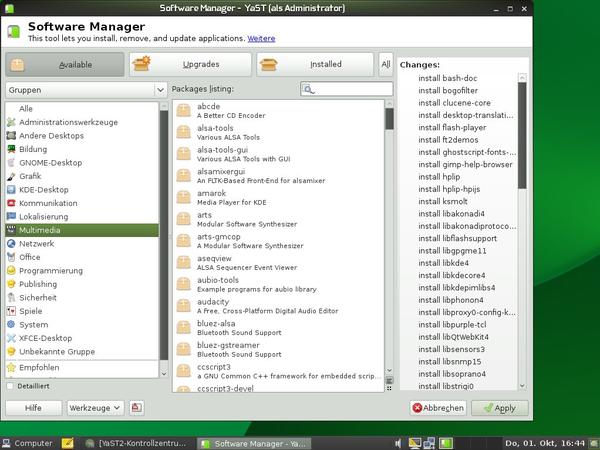
Task: Click the arts package icon
Action: 184,219
